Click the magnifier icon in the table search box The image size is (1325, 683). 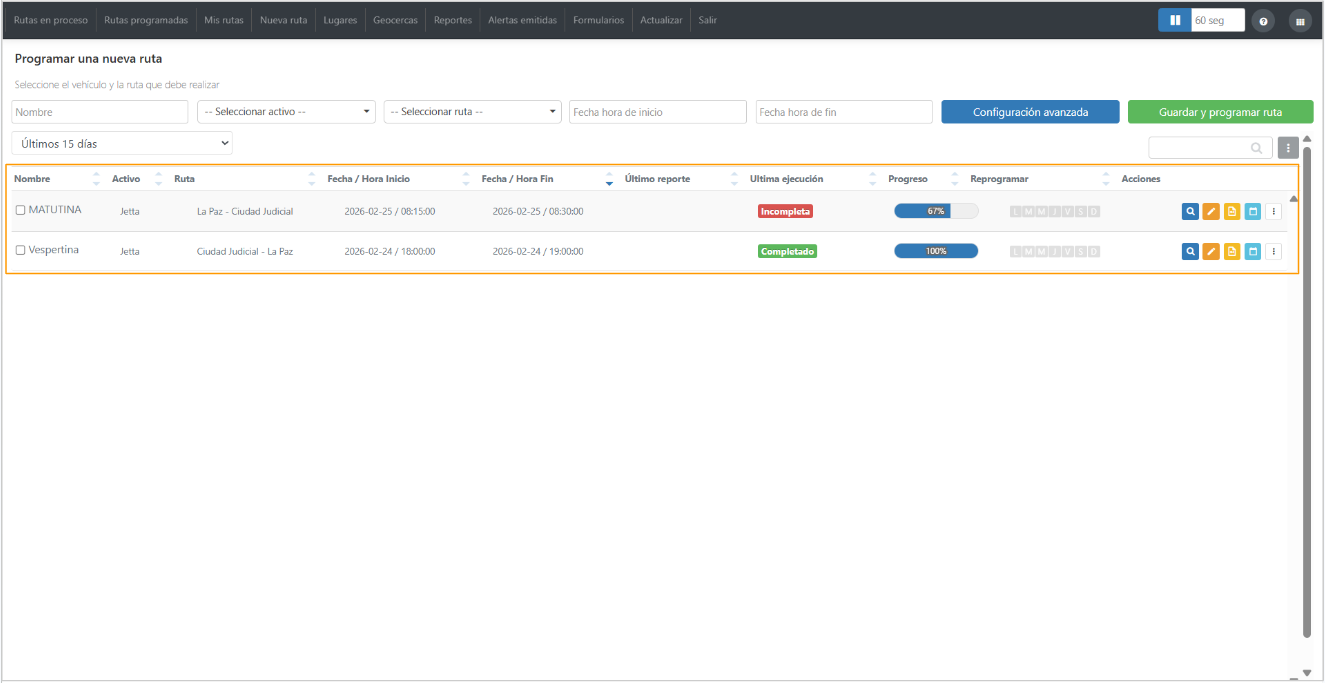(1256, 148)
